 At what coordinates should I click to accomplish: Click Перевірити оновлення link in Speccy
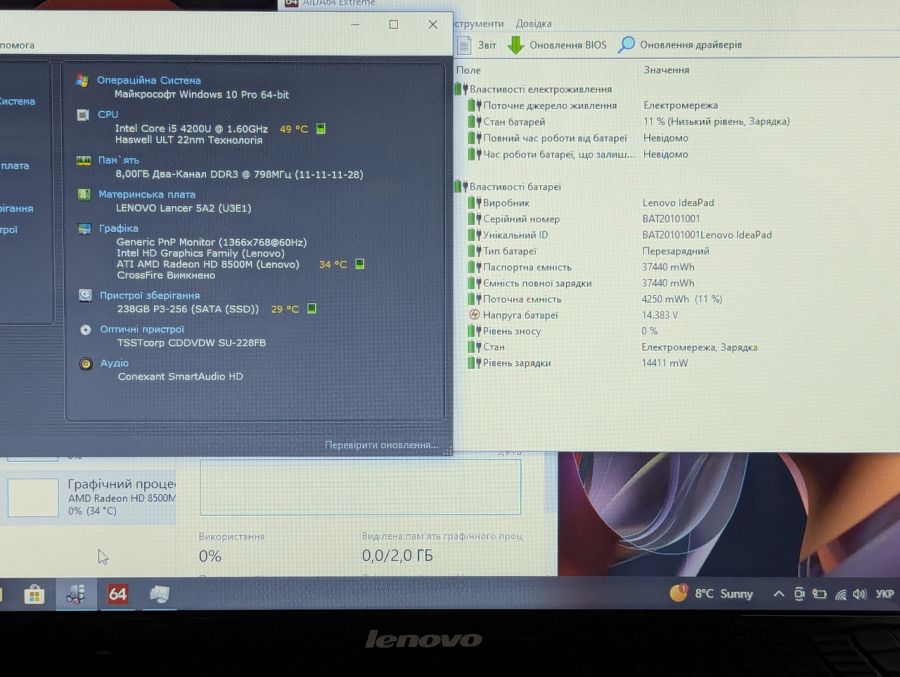click(x=381, y=444)
